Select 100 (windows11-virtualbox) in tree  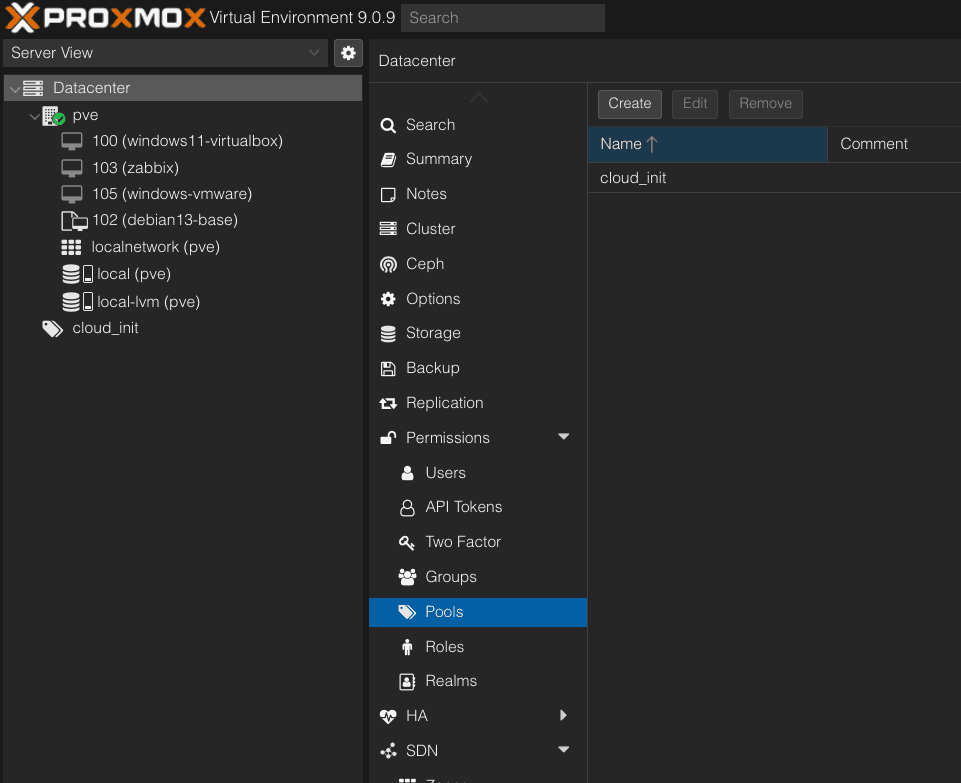[x=188, y=141]
